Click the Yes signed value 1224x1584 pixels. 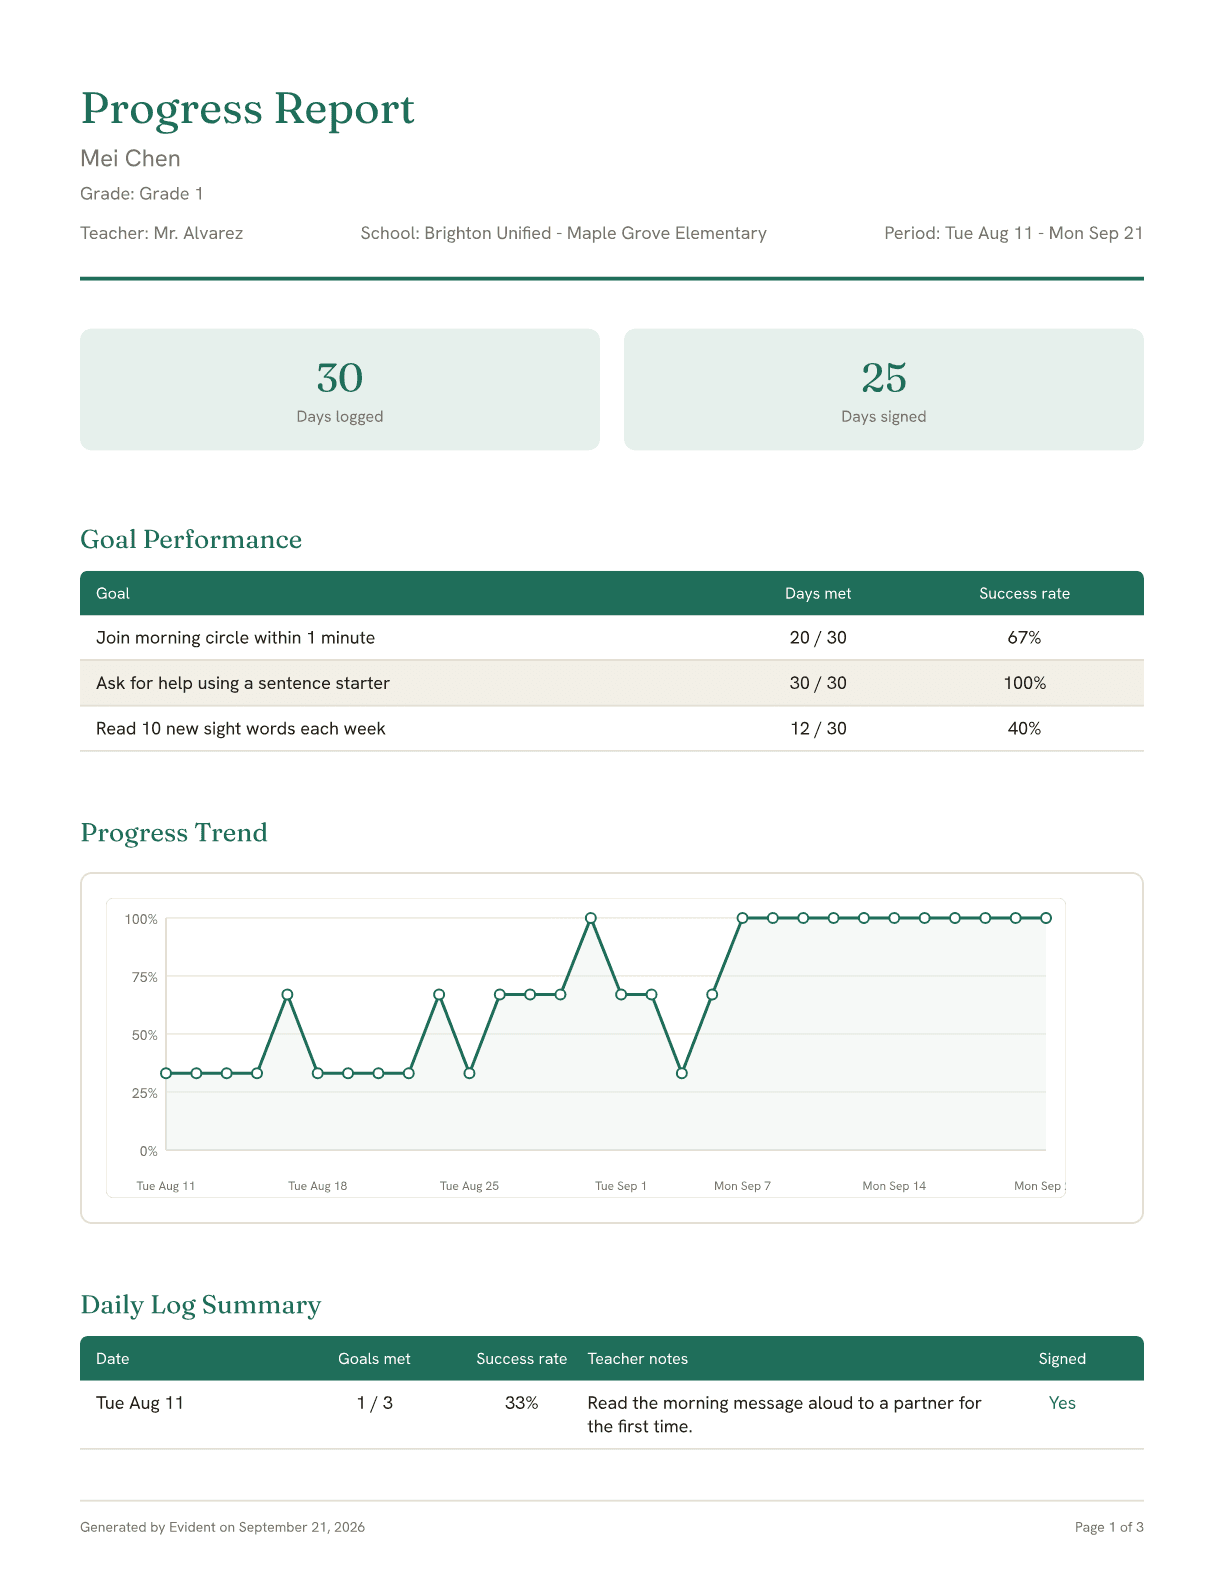1062,1403
